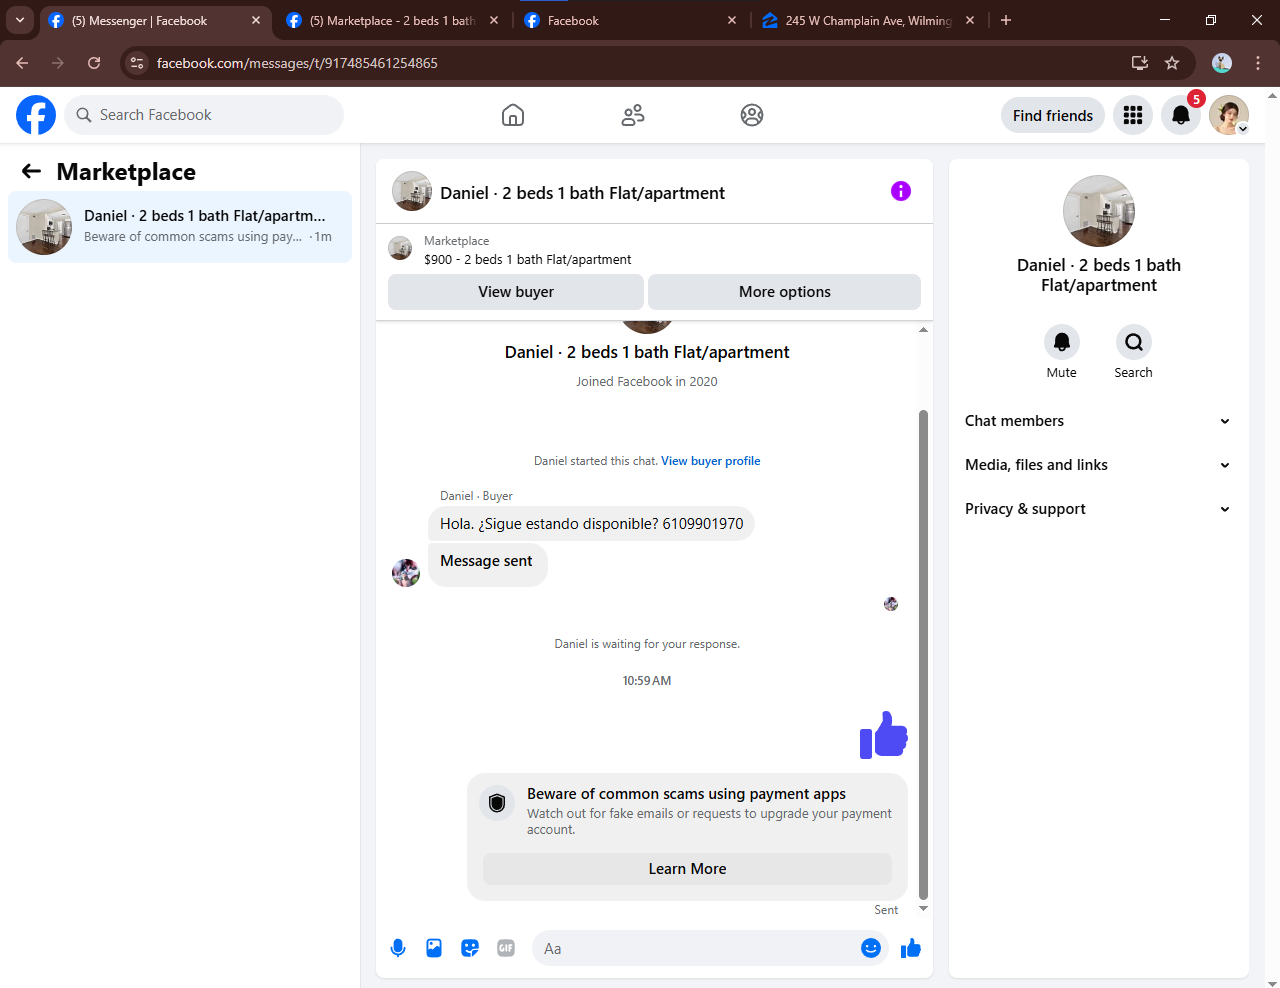Open $900 - 2 beds 1 bath listing
The height and width of the screenshot is (988, 1280).
528,259
